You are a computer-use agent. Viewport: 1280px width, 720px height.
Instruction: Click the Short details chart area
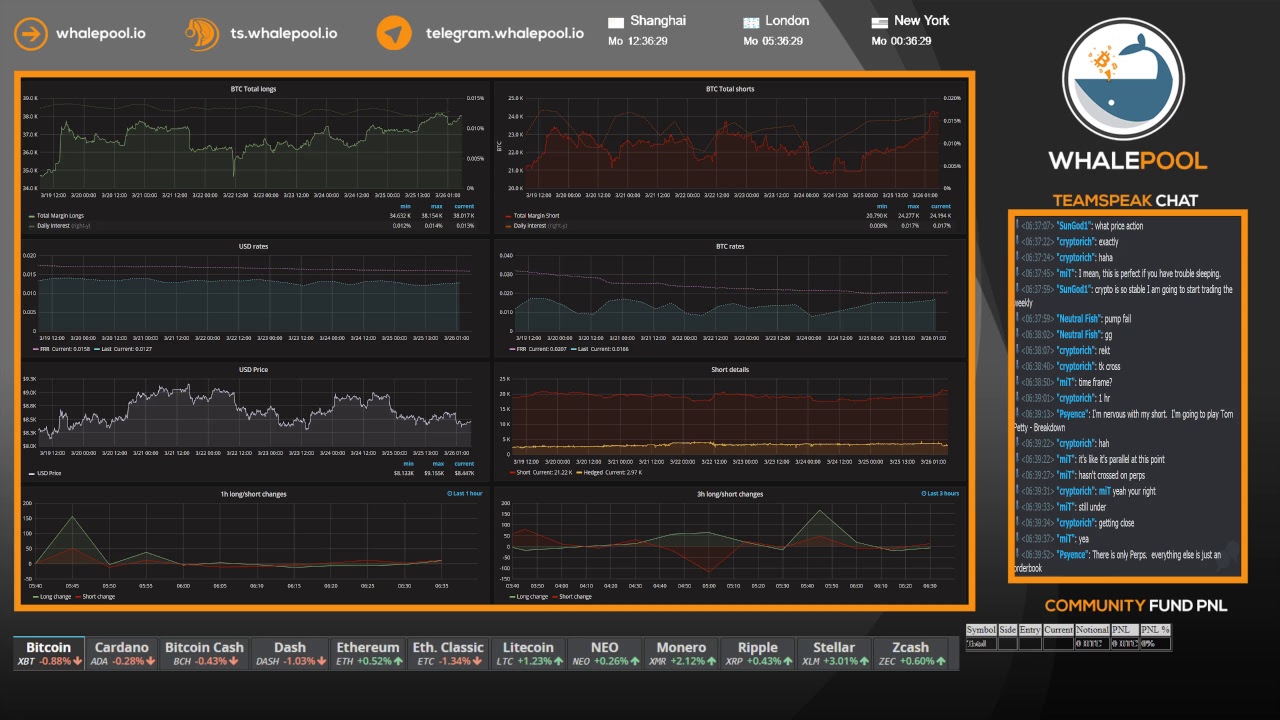tap(730, 416)
